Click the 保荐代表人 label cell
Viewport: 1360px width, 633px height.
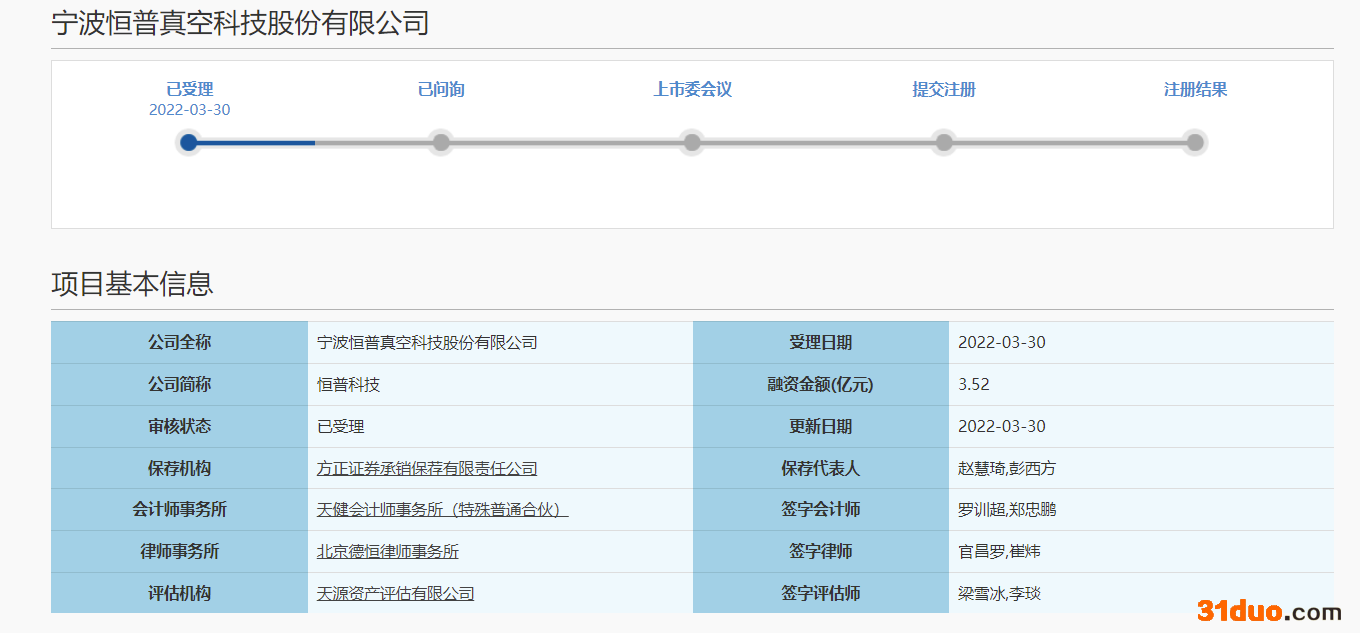821,468
